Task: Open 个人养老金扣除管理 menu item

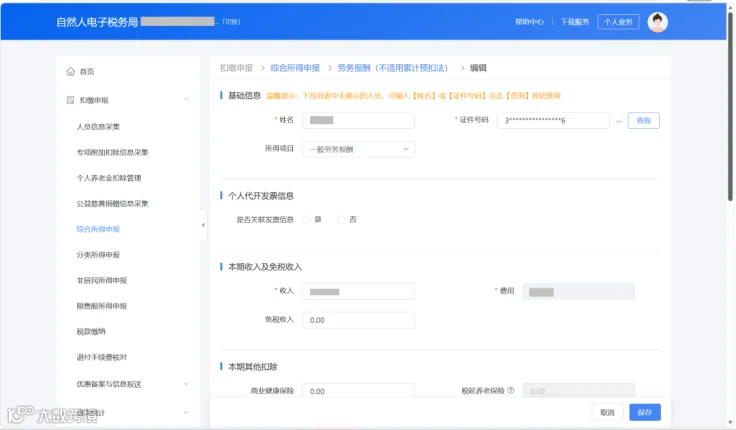Action: tap(109, 178)
